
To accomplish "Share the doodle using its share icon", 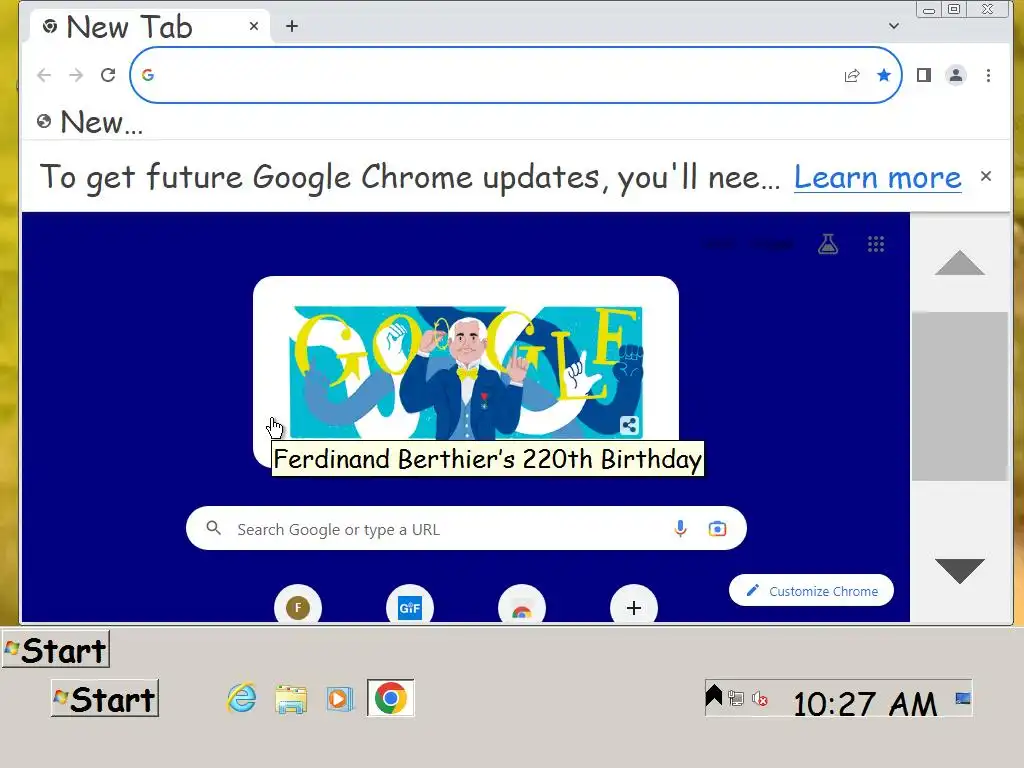I will 629,426.
